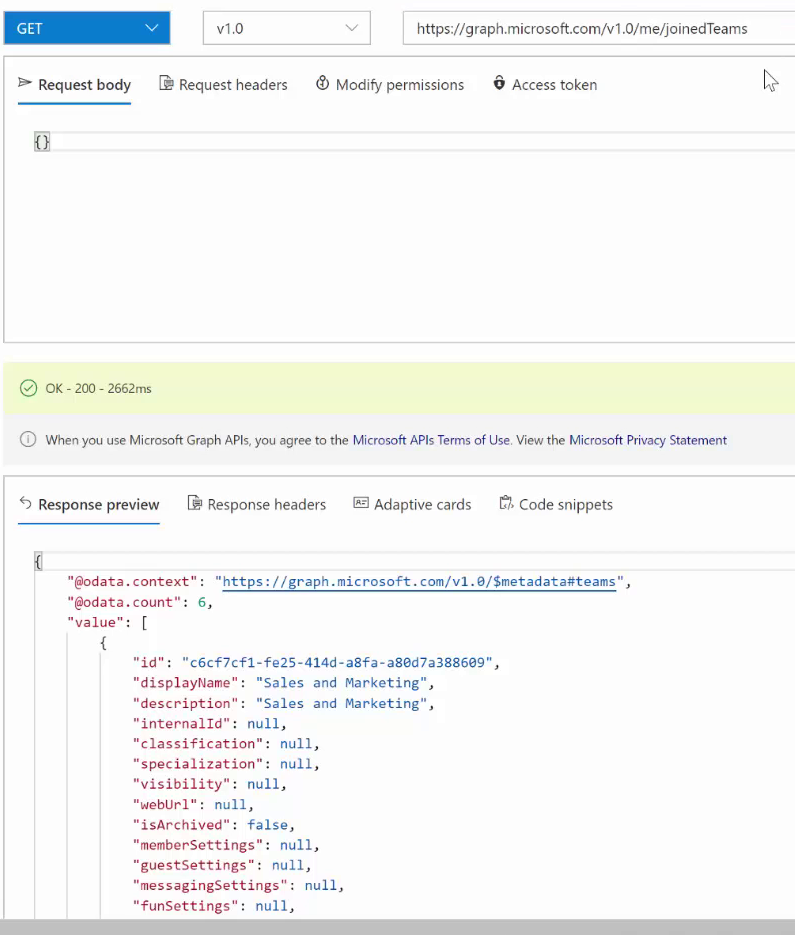Click the "guestSettings" null line

(222, 866)
